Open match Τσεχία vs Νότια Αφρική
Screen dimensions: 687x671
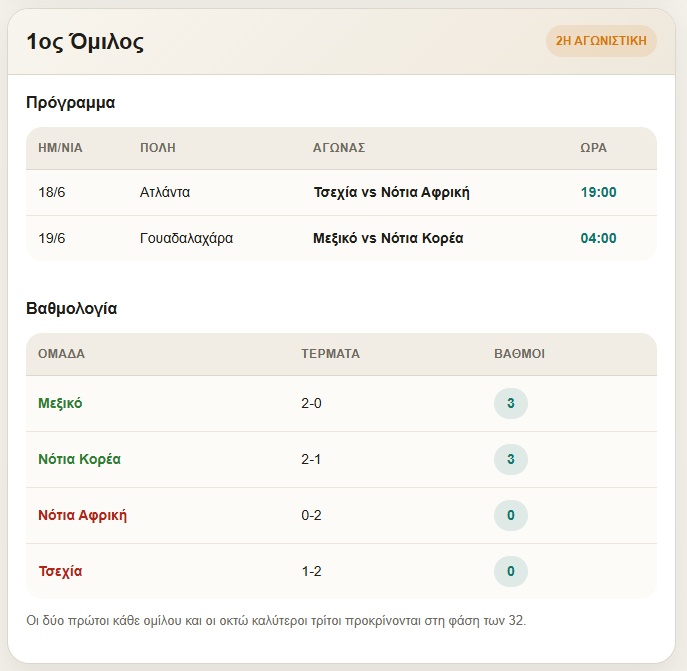[391, 192]
